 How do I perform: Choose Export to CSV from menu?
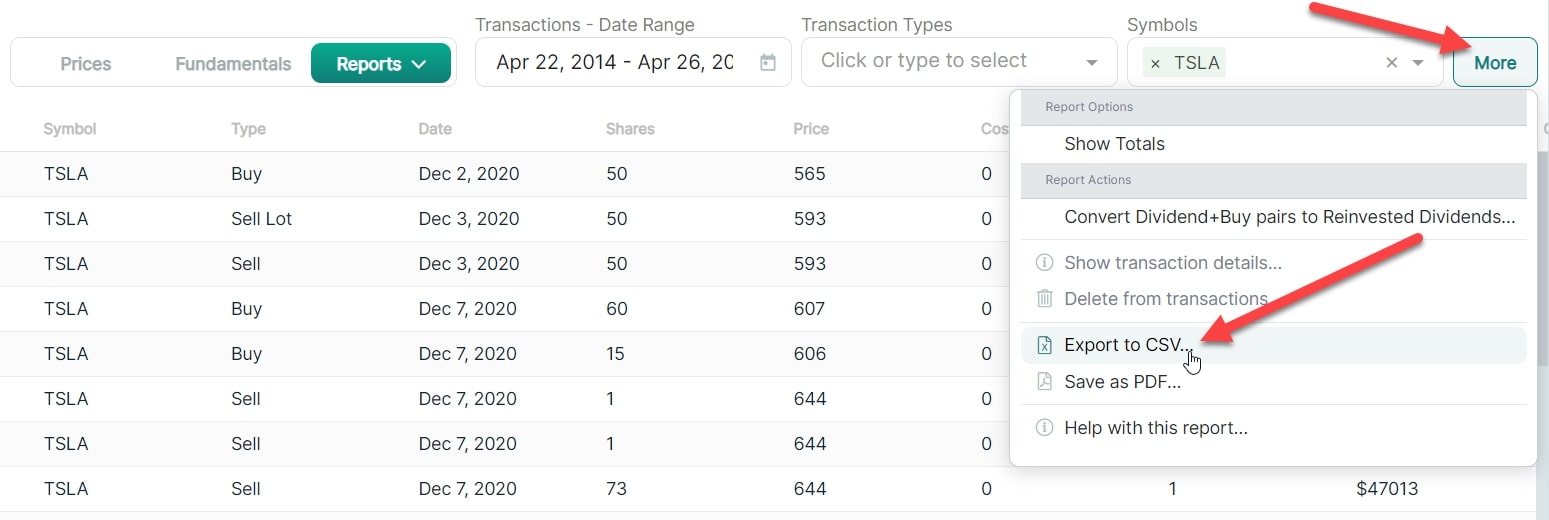pyautogui.click(x=1273, y=345)
